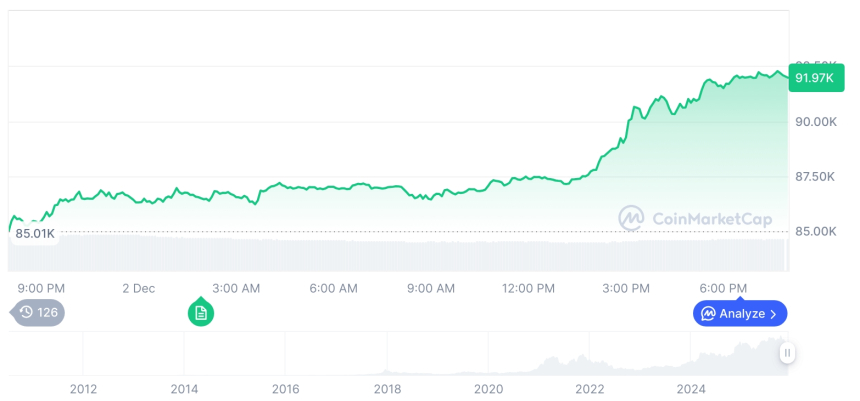Click the 90.00K price axis label
This screenshot has width=860, height=401.
coord(816,122)
